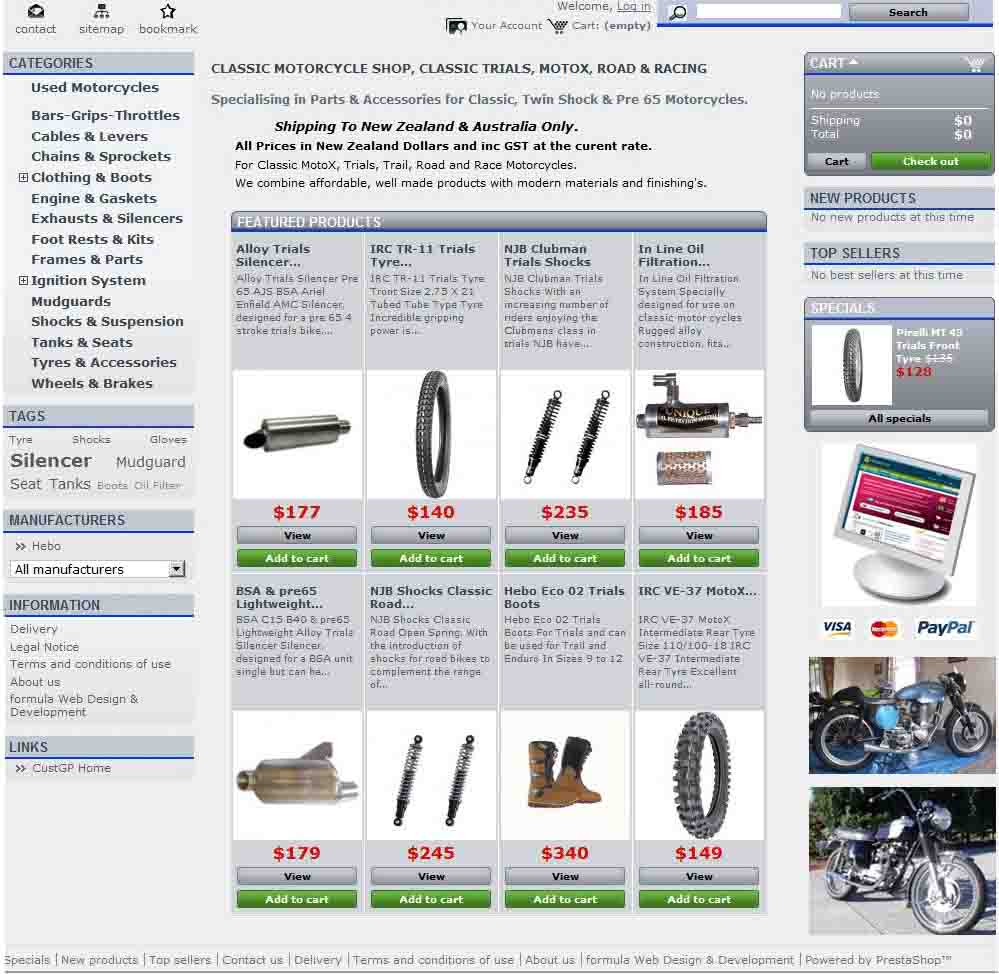Click the shopping cart icon in header
This screenshot has width=999, height=974.
click(x=557, y=26)
